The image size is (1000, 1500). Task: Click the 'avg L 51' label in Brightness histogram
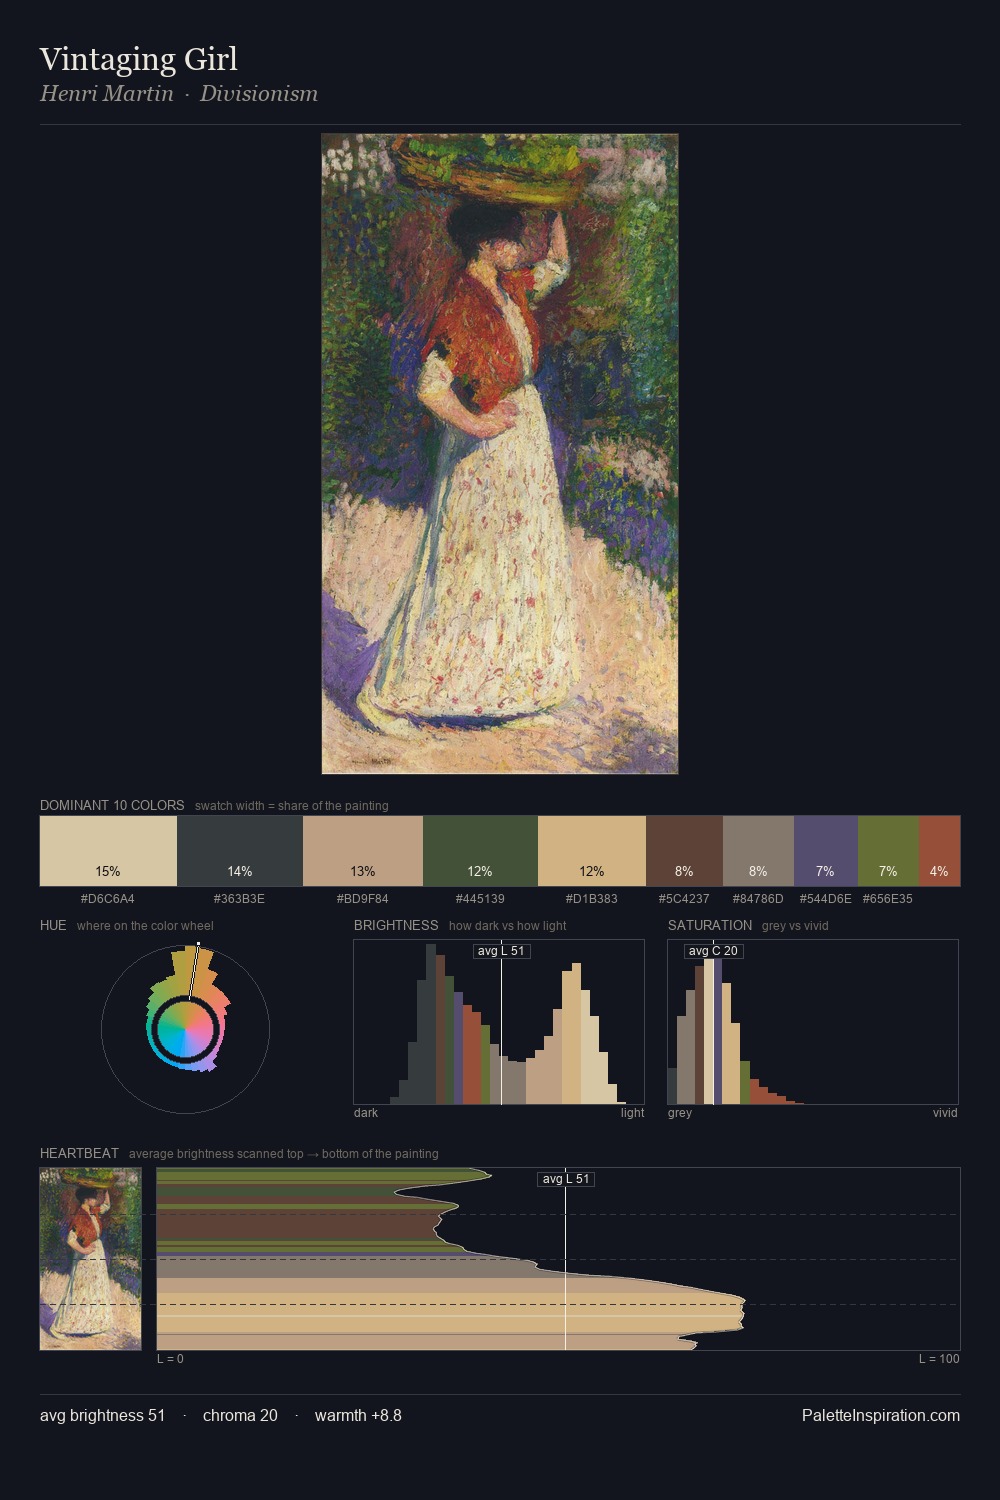(501, 951)
